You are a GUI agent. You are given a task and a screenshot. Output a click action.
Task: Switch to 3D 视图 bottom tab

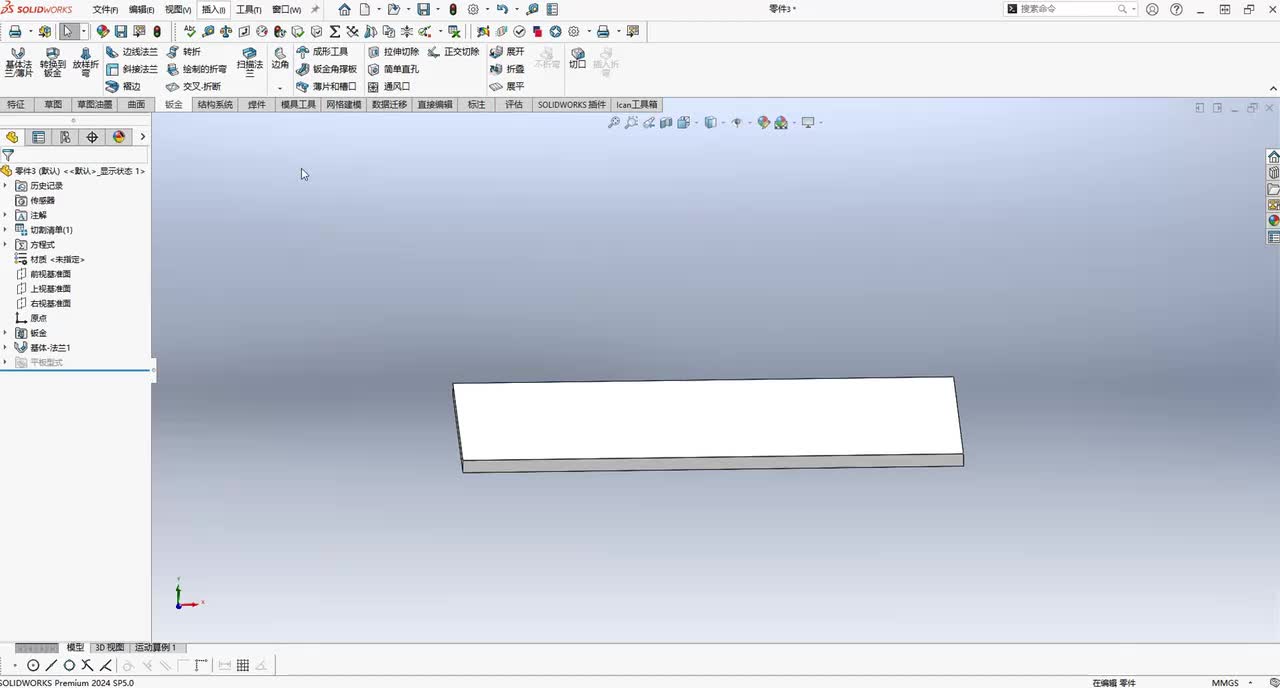(x=109, y=648)
